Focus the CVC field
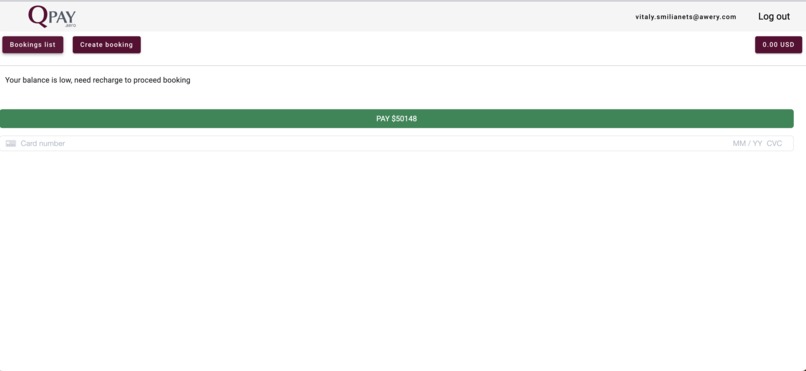The width and height of the screenshot is (806, 371). click(x=774, y=143)
